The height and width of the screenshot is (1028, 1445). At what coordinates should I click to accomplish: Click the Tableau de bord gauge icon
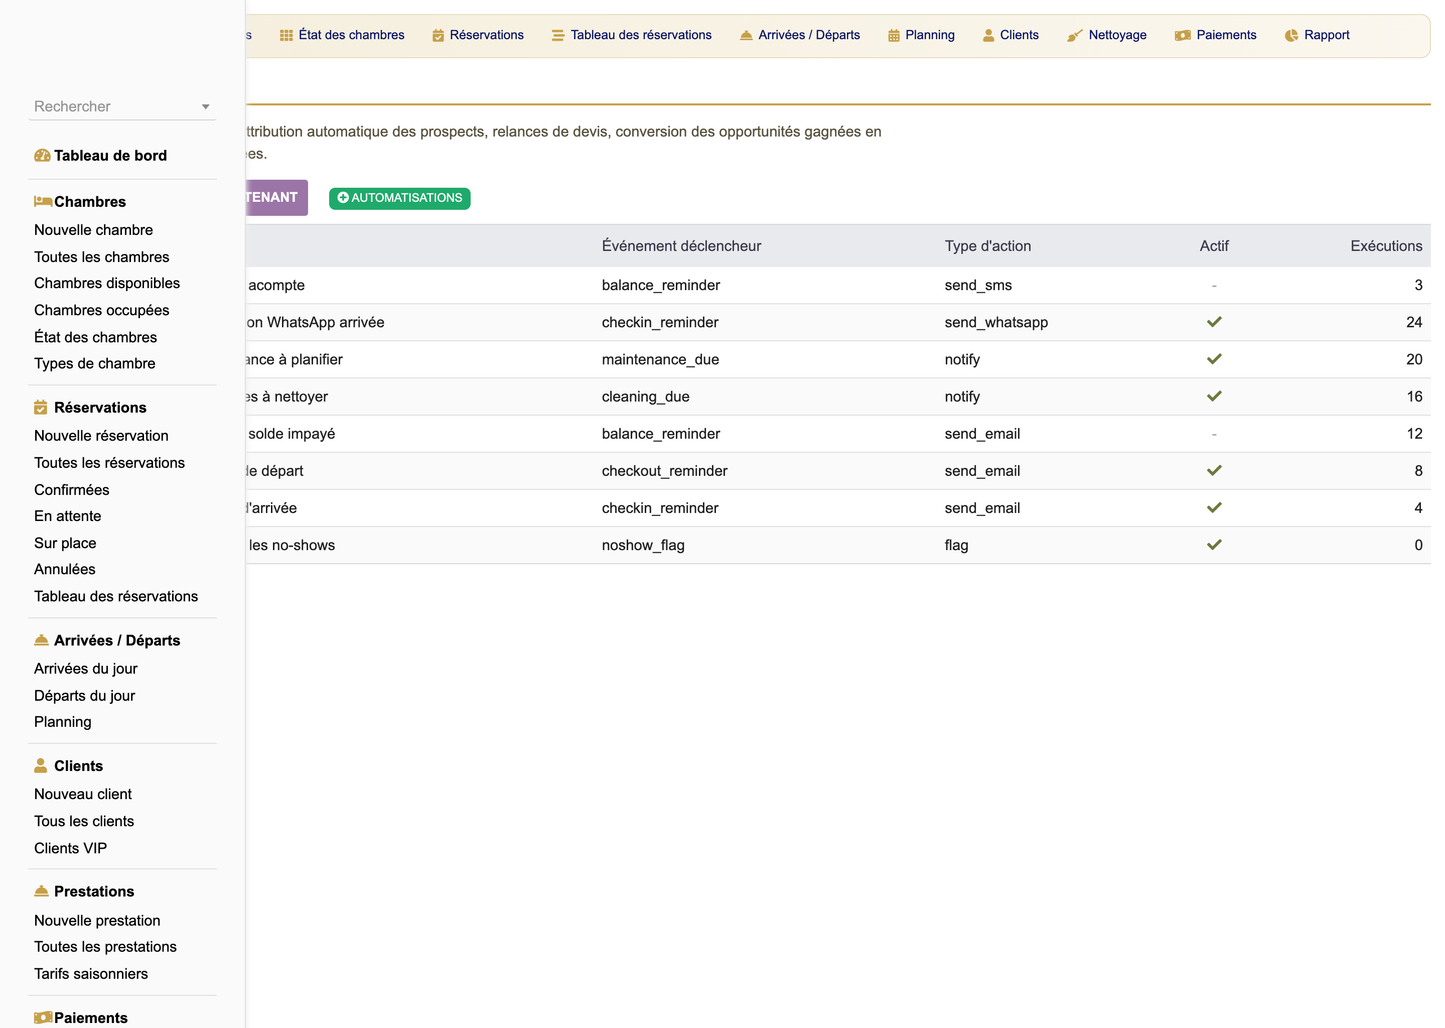tap(42, 155)
